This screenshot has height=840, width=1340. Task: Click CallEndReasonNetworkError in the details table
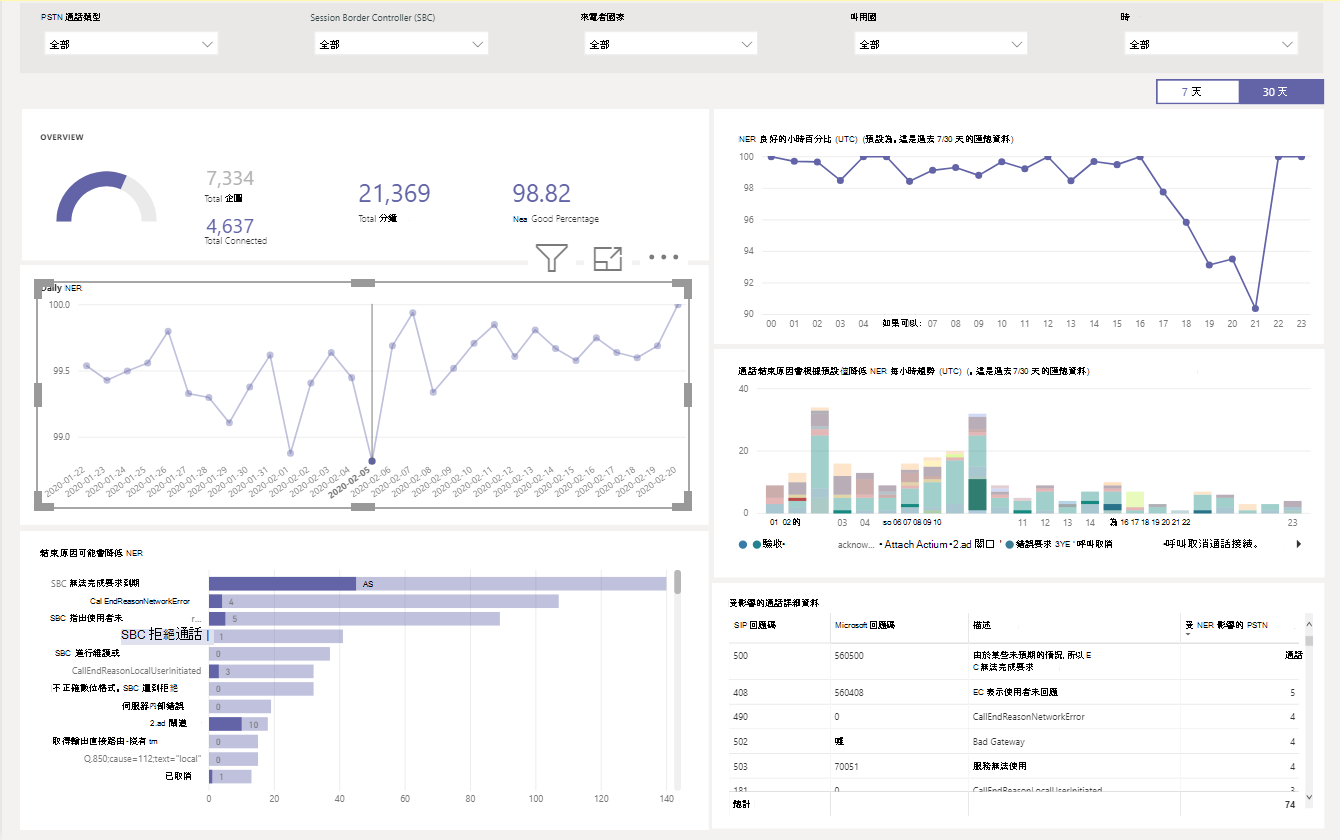tap(1028, 717)
